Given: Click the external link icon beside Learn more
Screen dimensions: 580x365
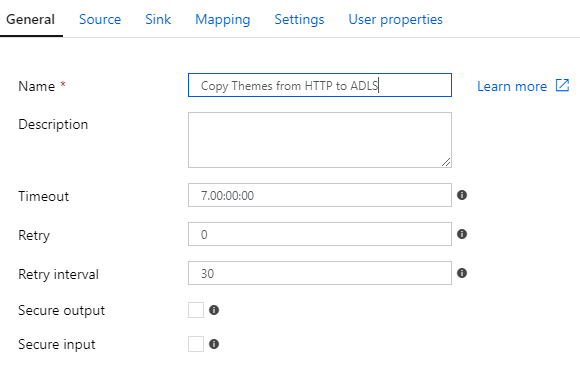Looking at the screenshot, I should (562, 85).
